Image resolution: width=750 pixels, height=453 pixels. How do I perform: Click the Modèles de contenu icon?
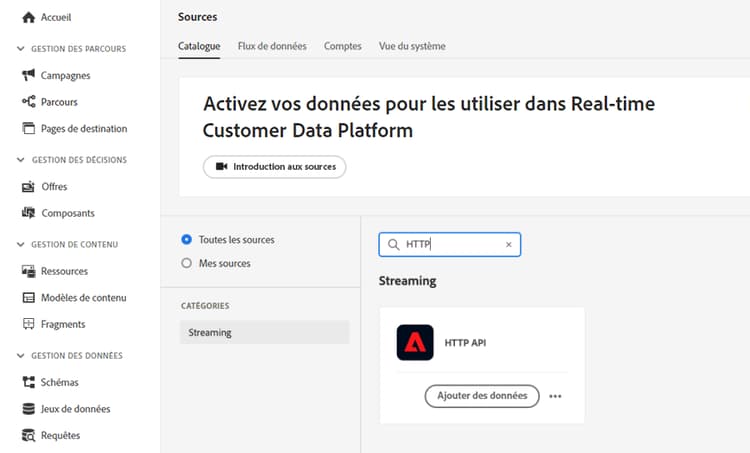(29, 298)
